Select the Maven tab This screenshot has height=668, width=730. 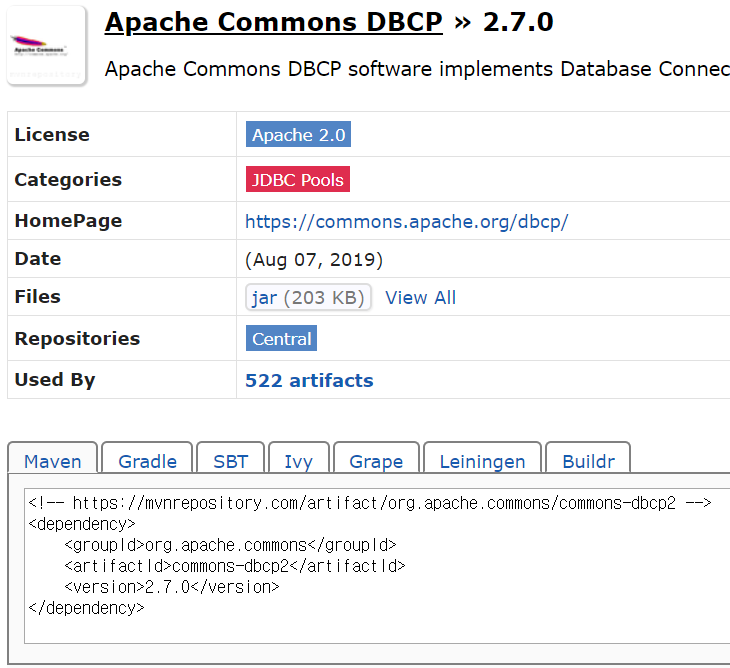[53, 461]
